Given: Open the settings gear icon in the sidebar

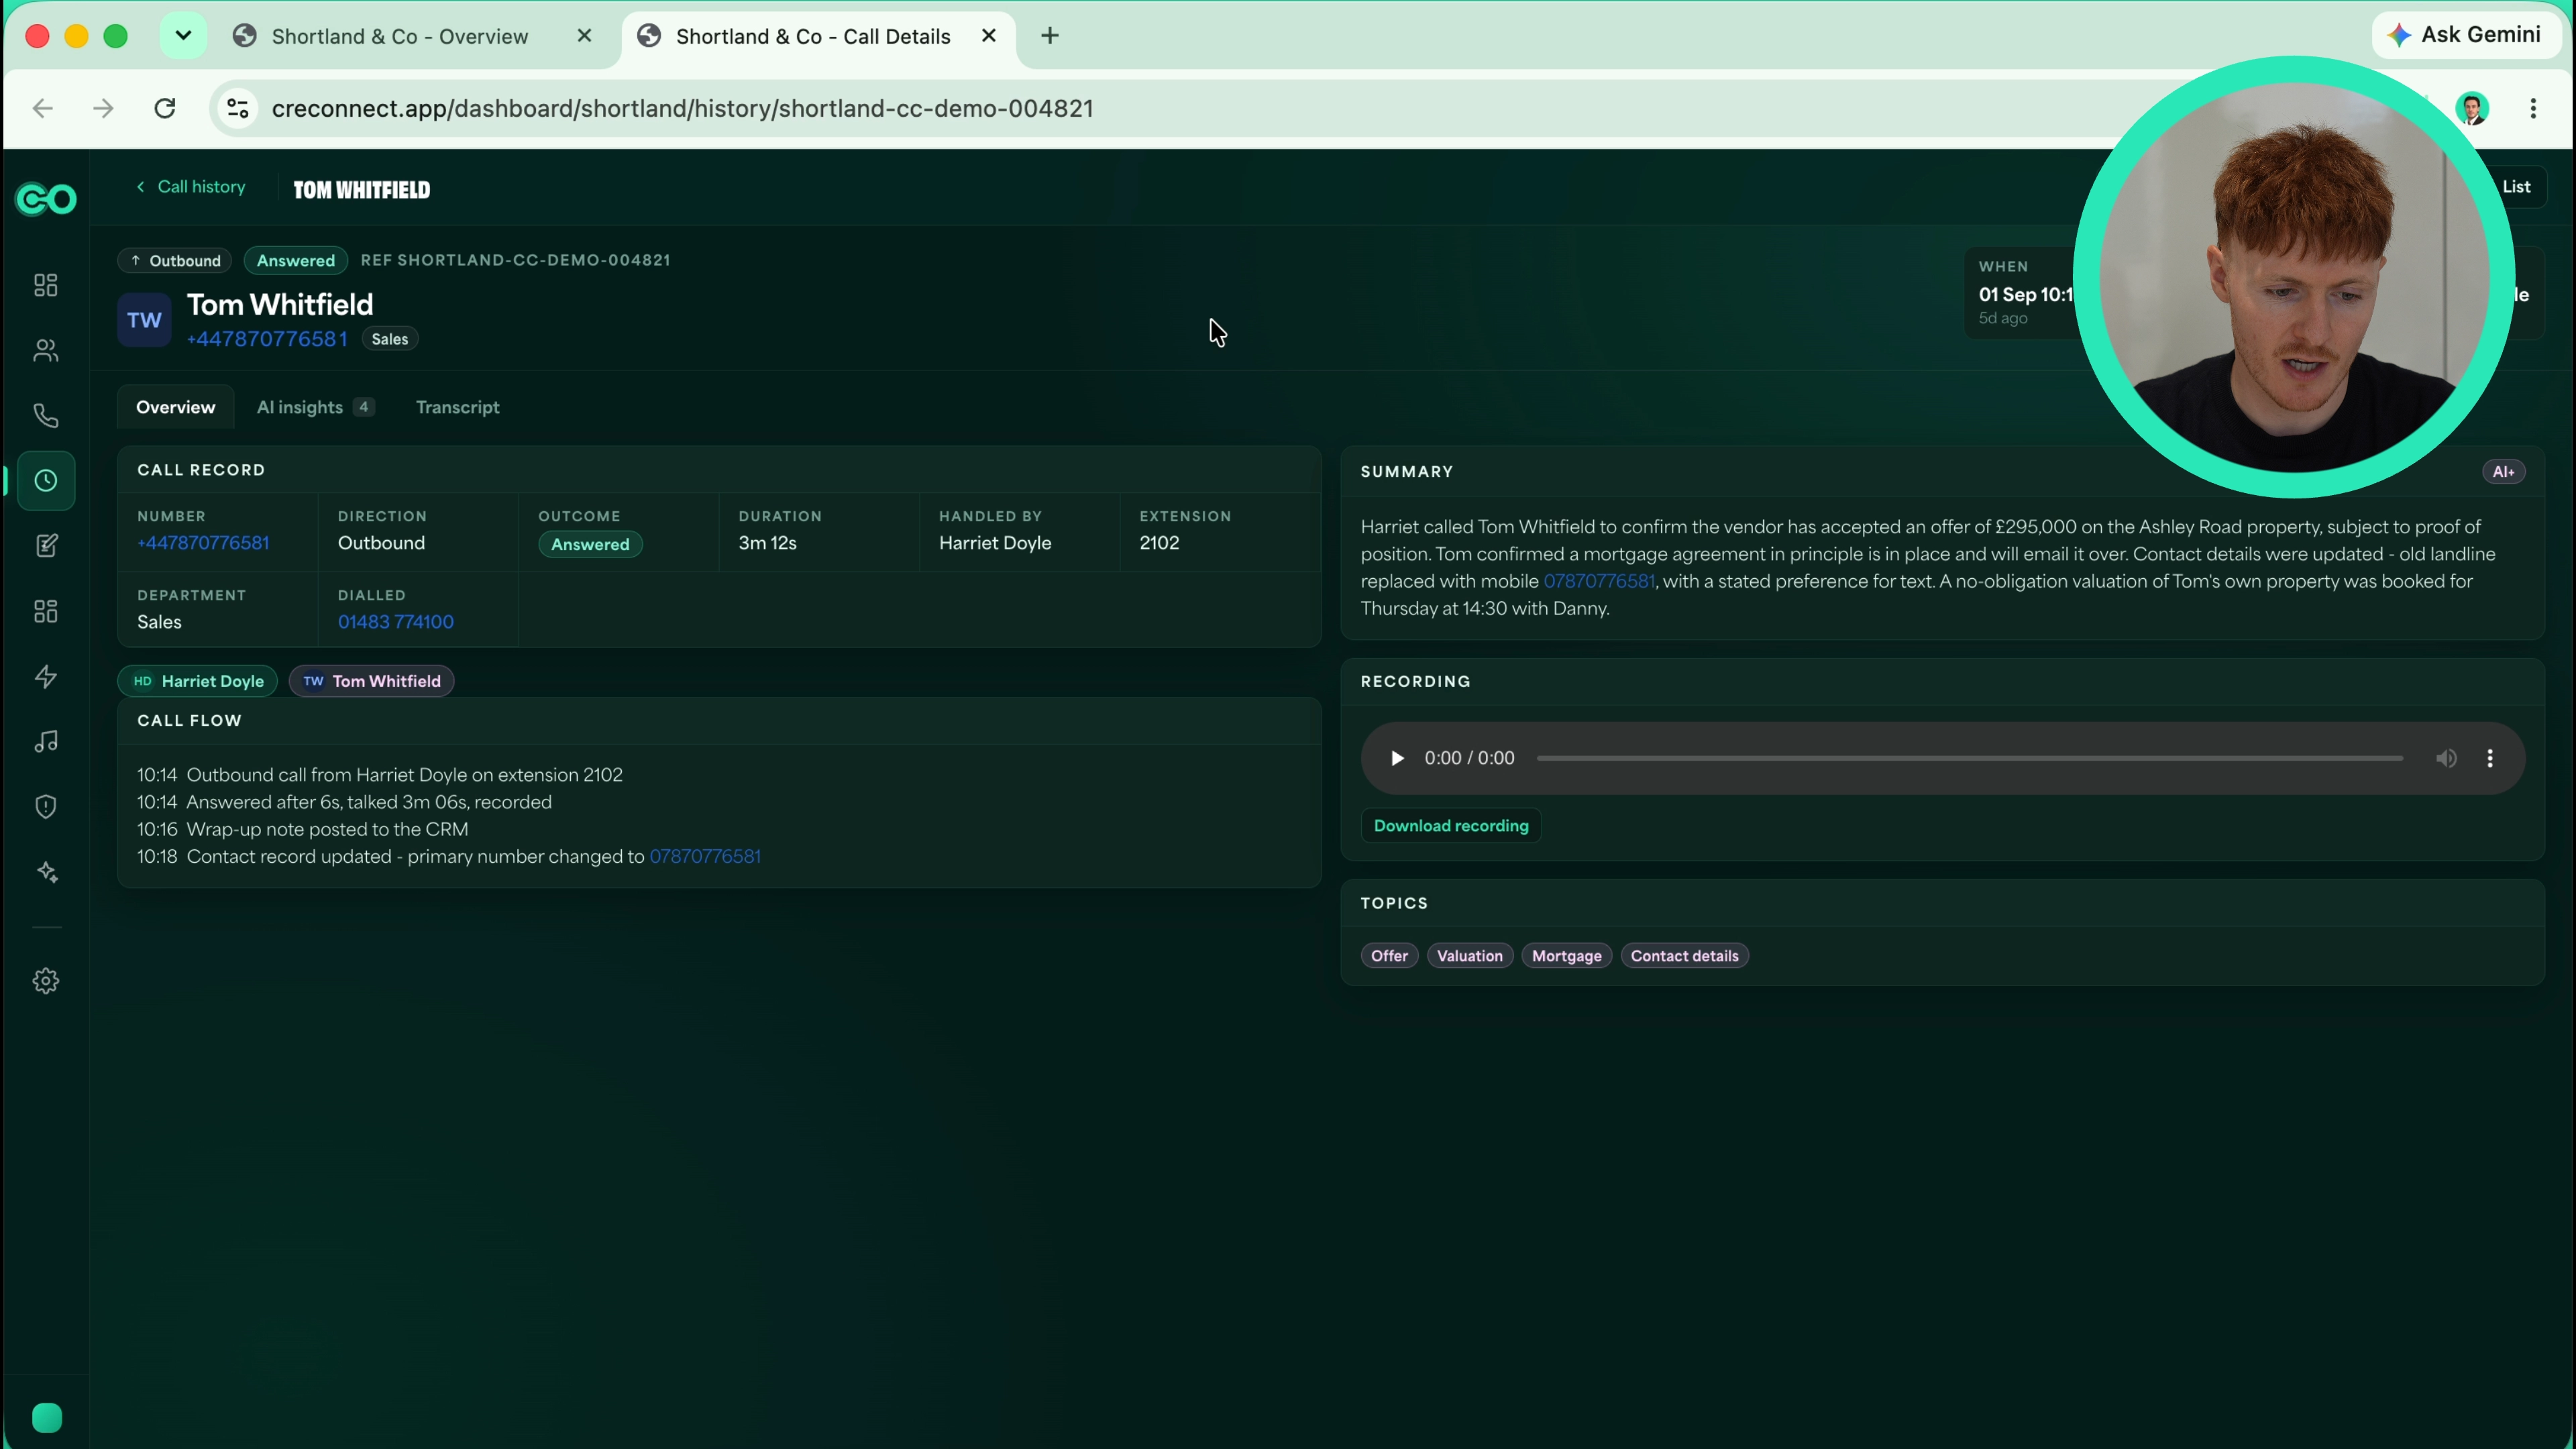Looking at the screenshot, I should tap(46, 981).
